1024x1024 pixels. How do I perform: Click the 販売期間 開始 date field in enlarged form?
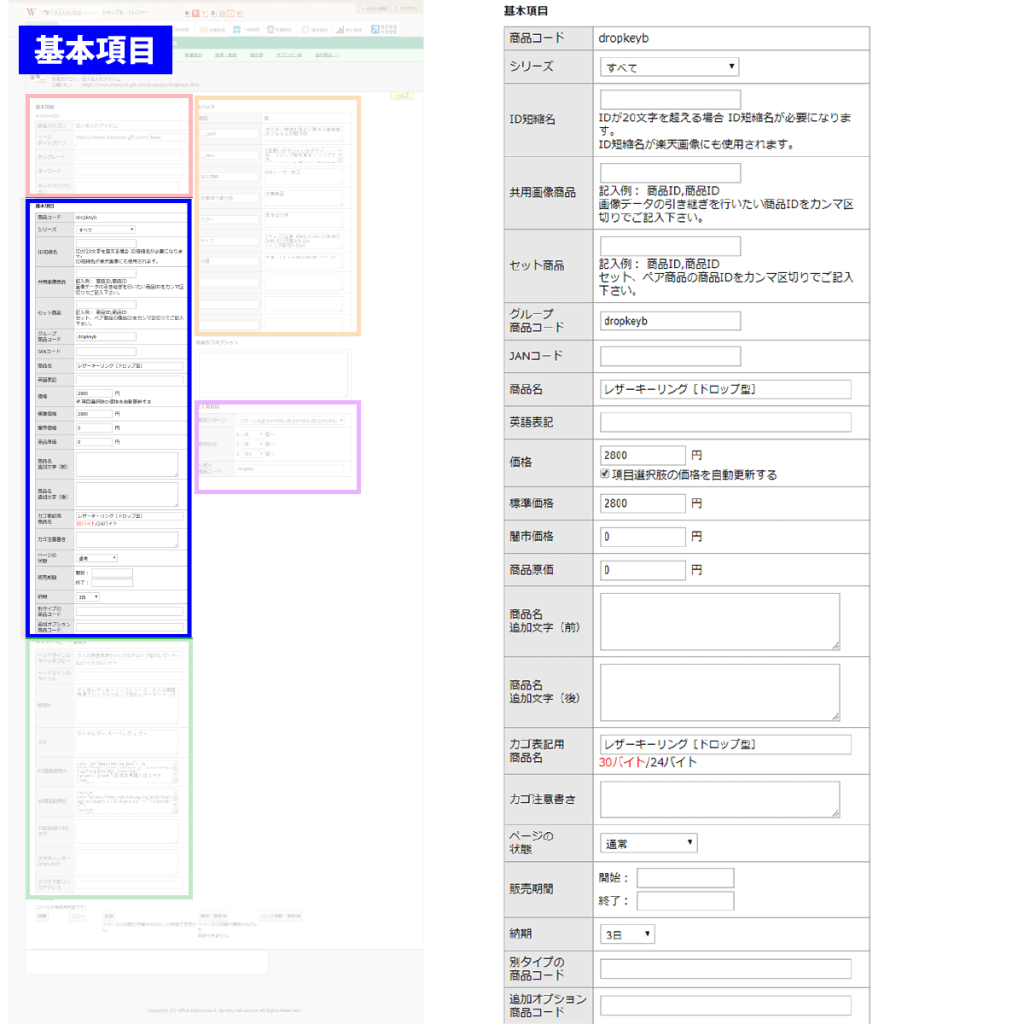[685, 878]
